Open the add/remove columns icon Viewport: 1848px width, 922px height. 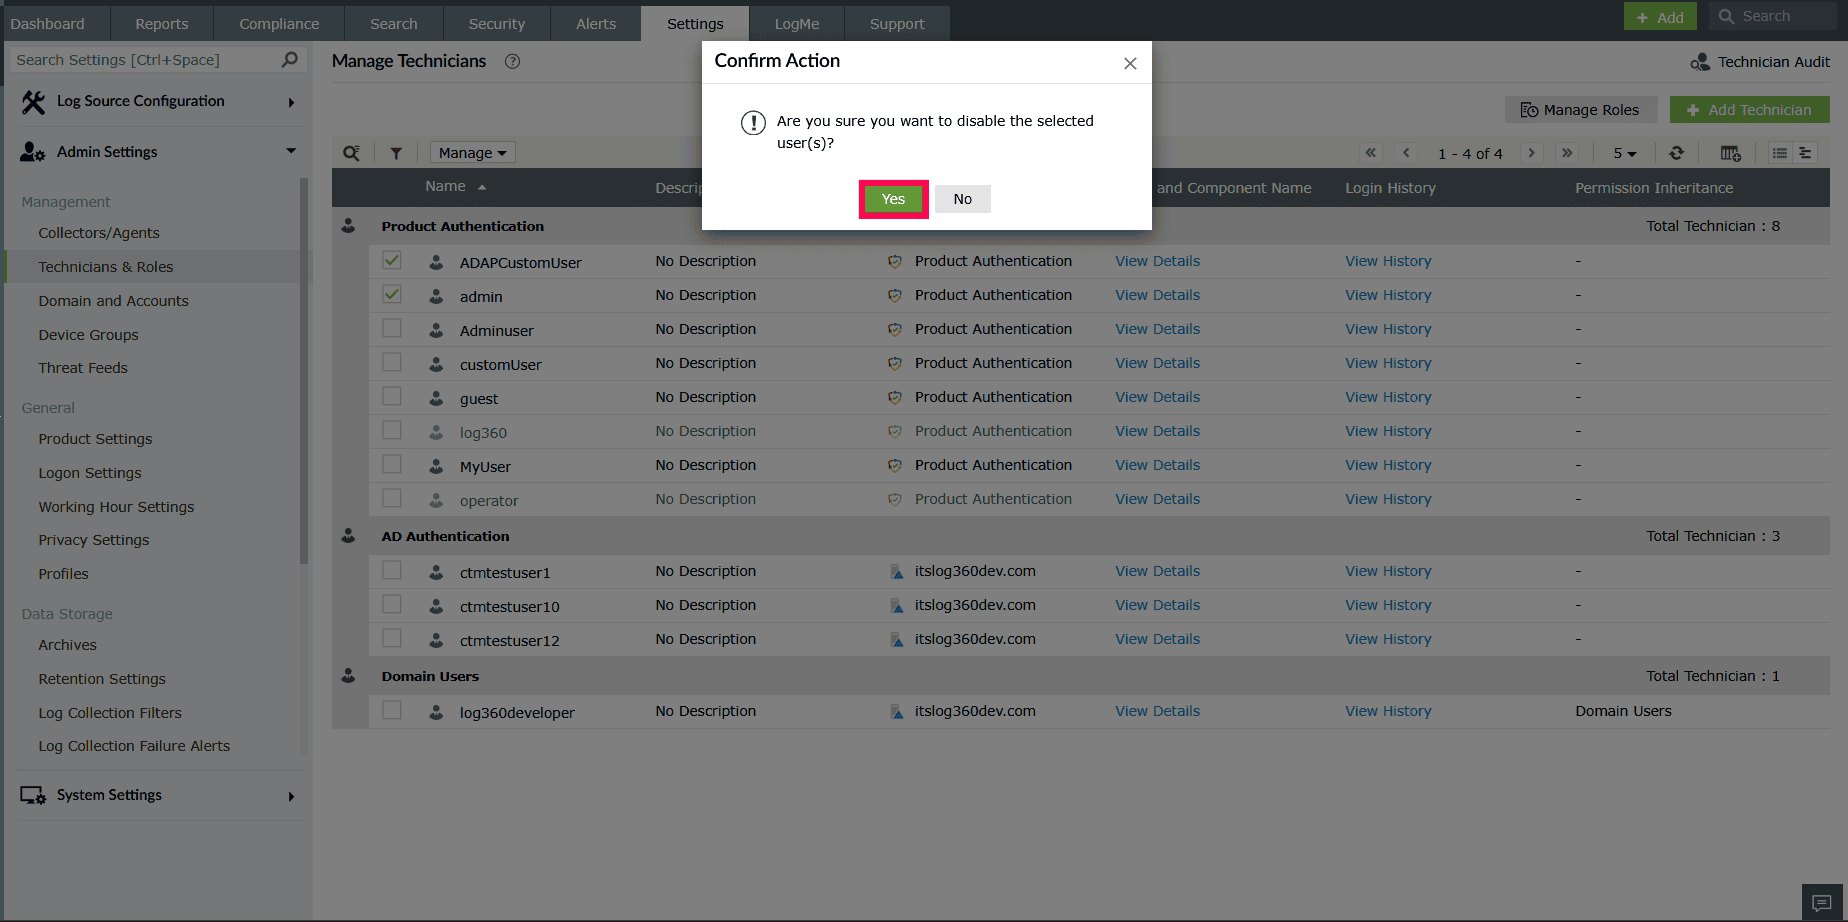tap(1730, 153)
